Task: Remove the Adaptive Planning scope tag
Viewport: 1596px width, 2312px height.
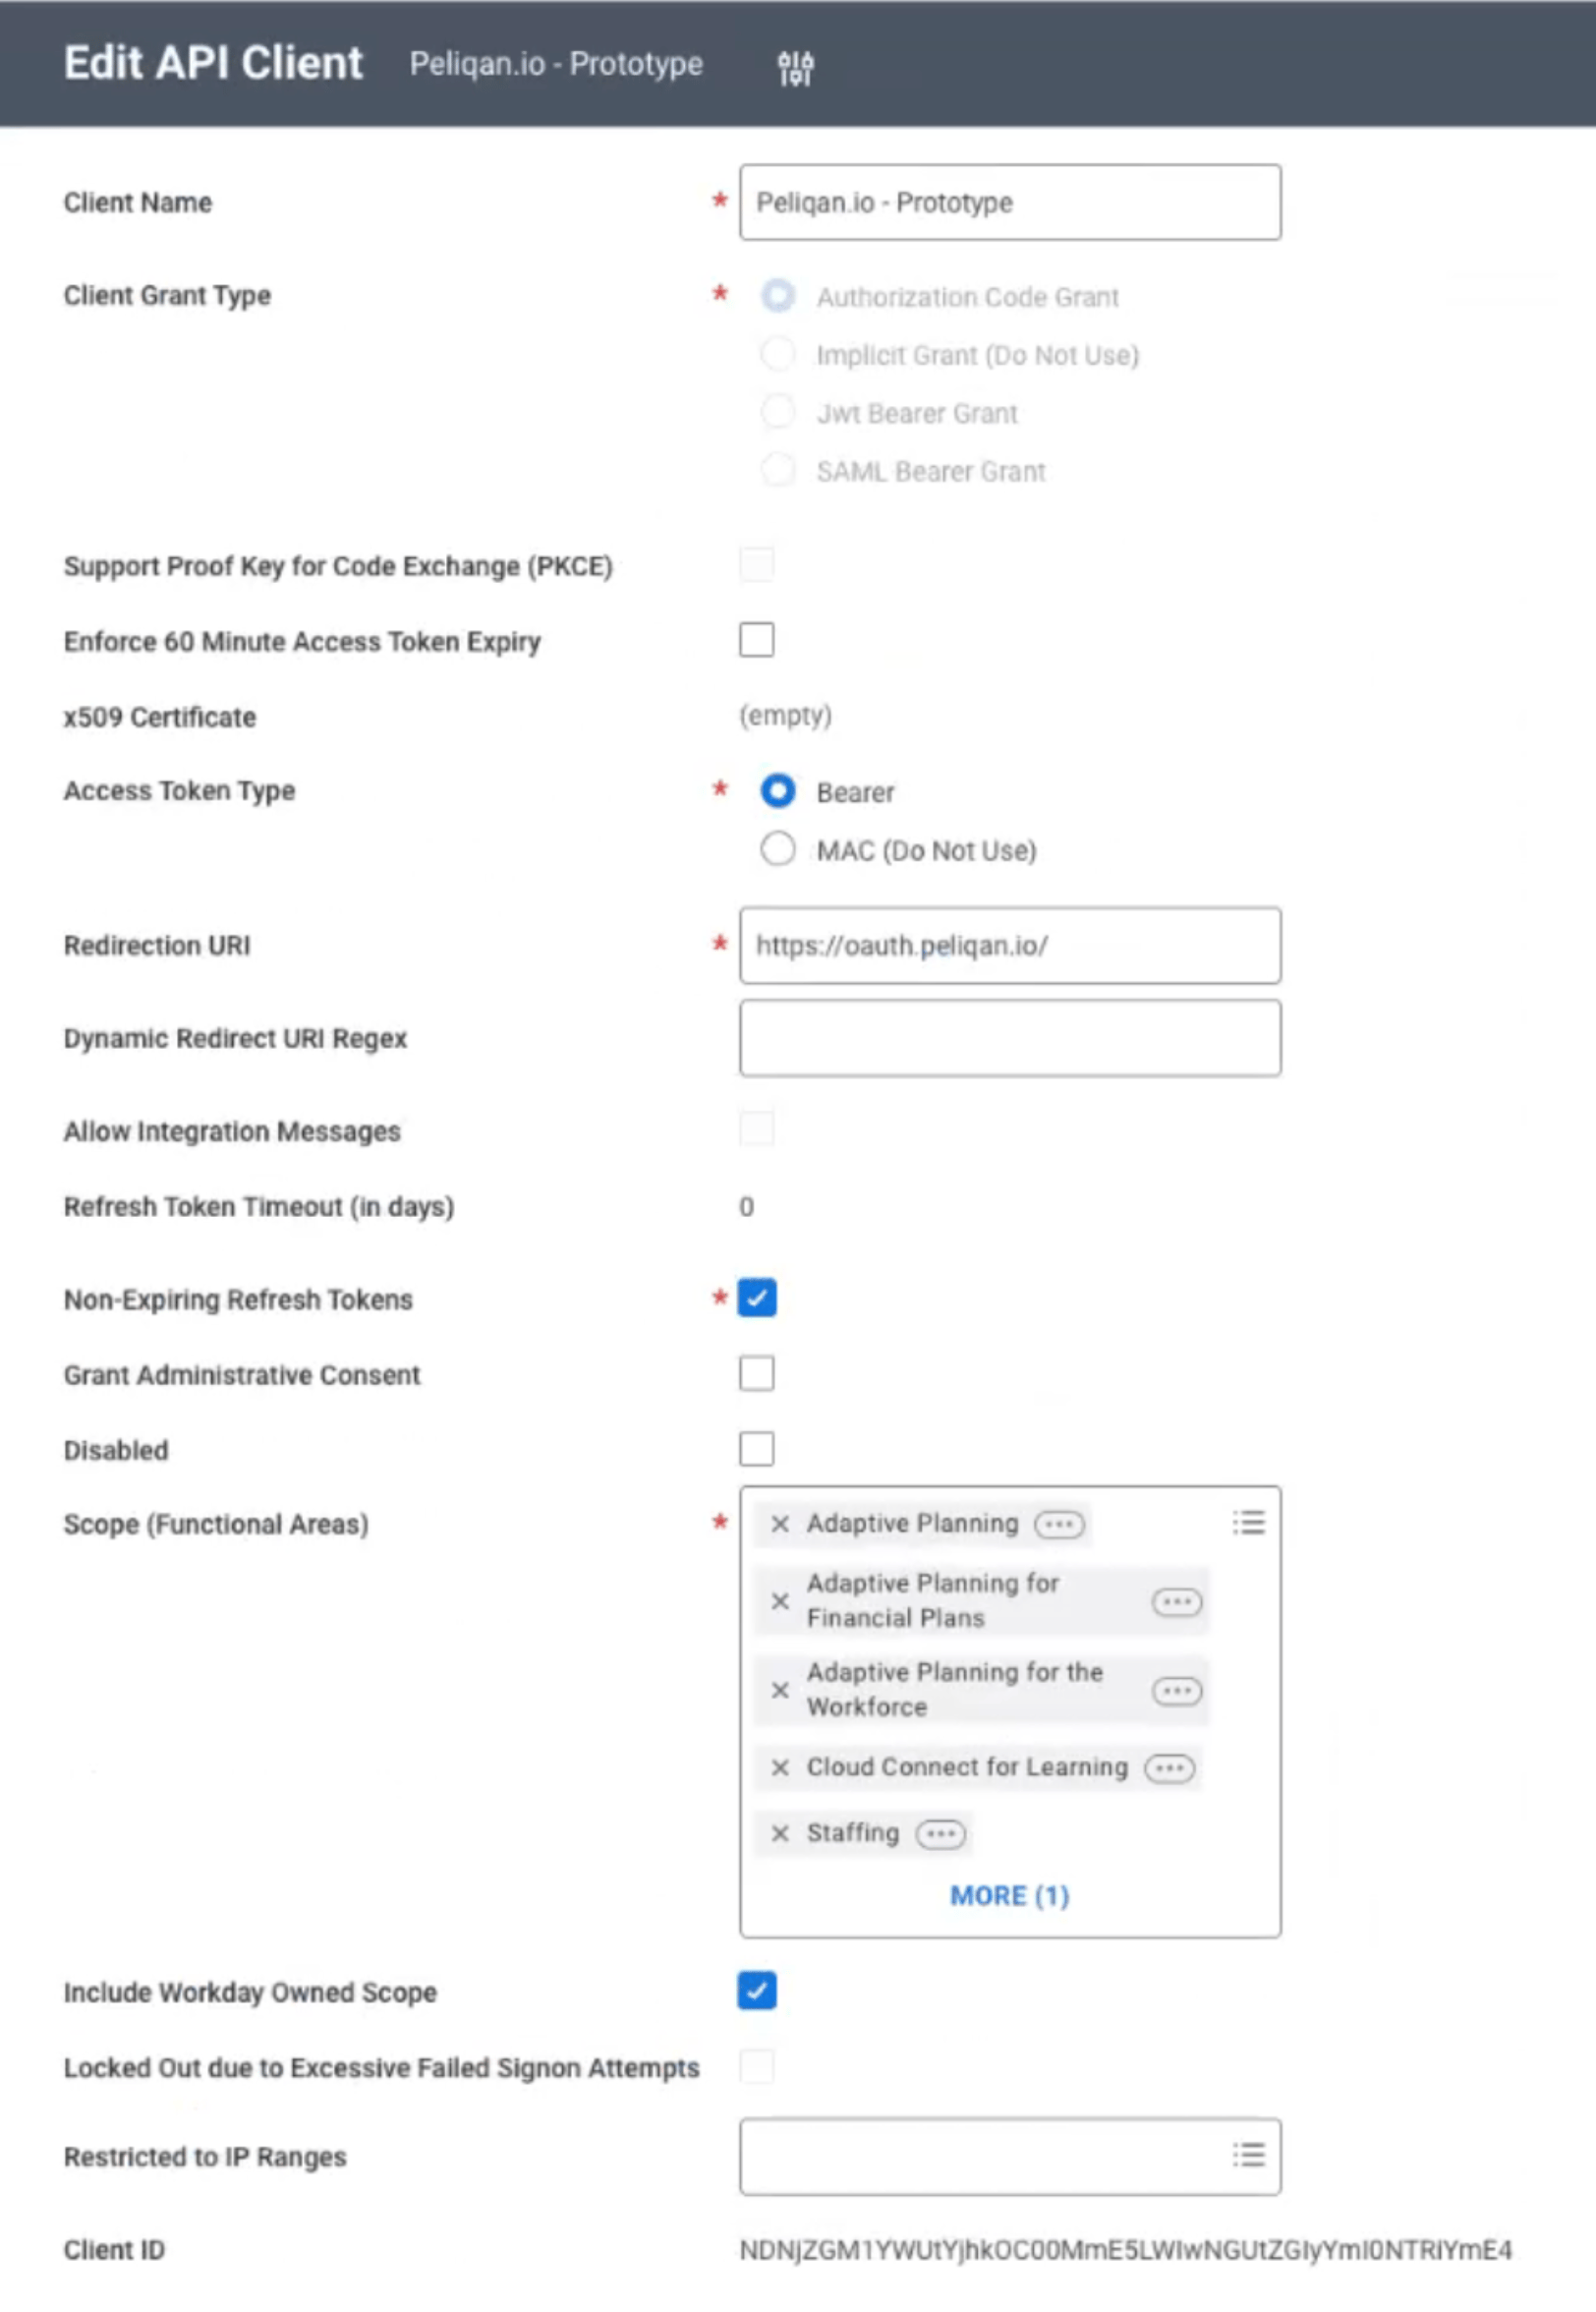Action: pyautogui.click(x=780, y=1523)
